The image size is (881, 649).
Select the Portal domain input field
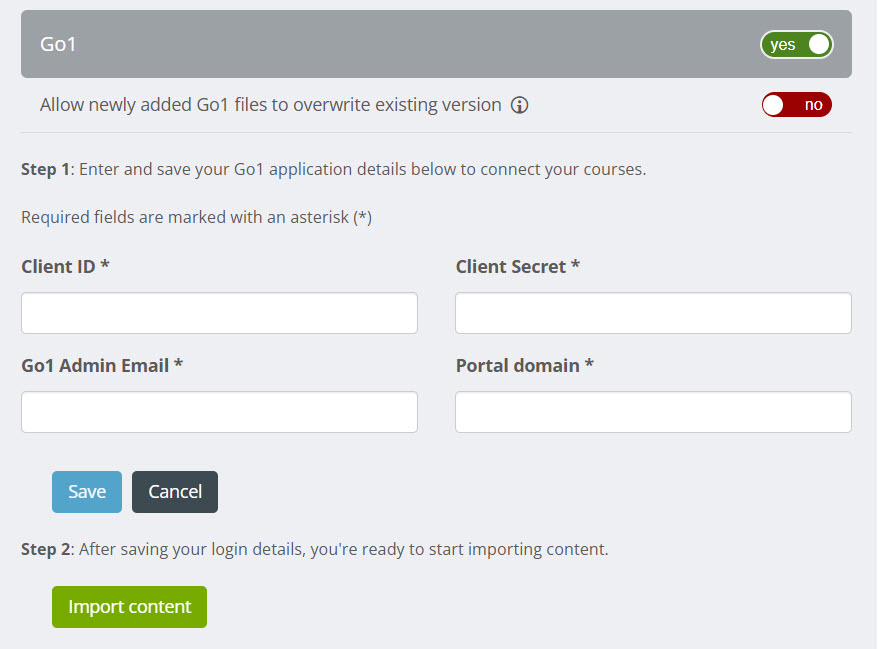653,412
